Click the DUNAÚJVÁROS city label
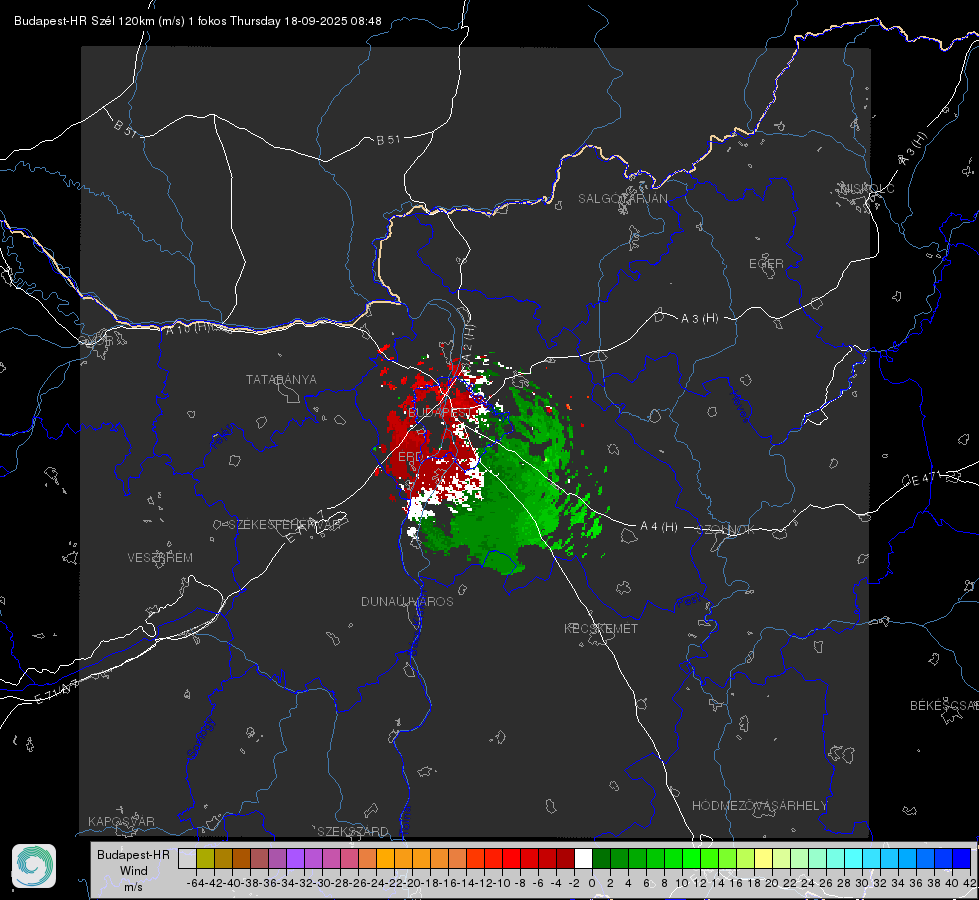 point(407,601)
